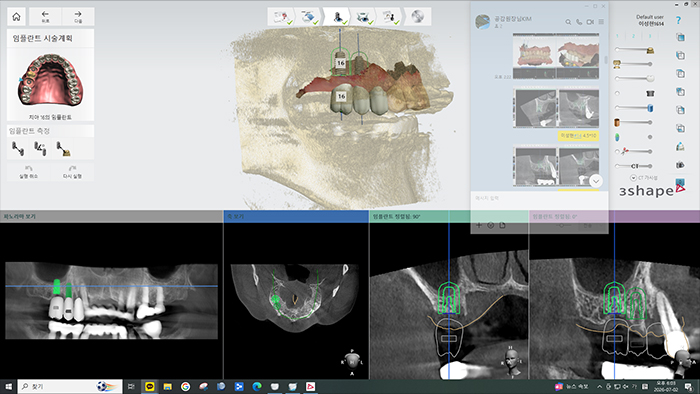Adjust the crown visibility slider
Viewport: 700px width, 394px height.
634,50
